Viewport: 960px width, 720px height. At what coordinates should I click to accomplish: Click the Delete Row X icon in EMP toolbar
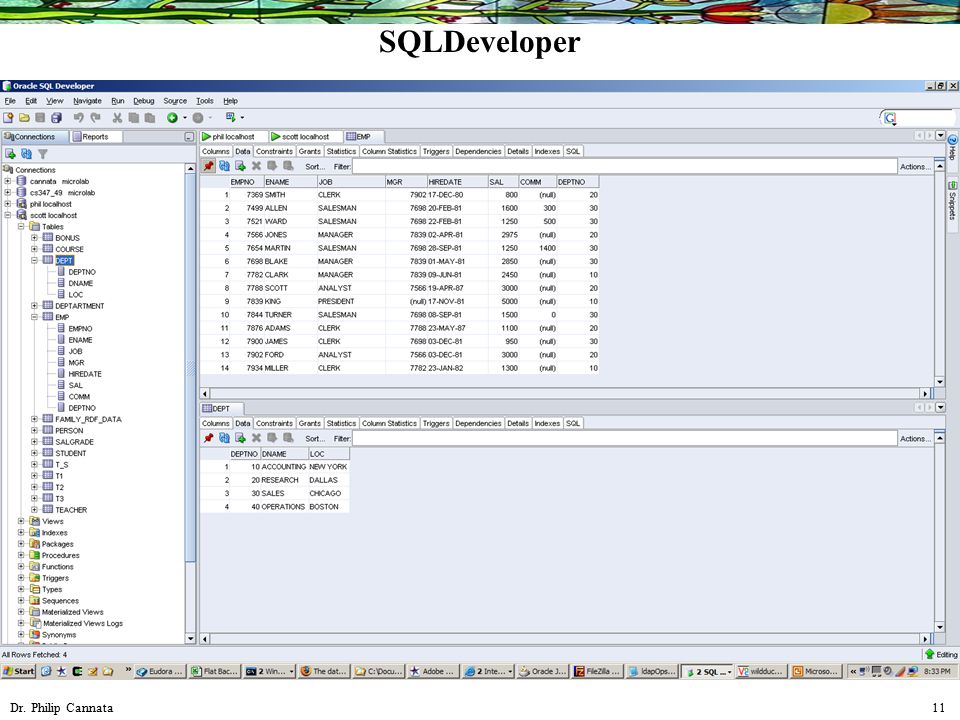point(256,166)
